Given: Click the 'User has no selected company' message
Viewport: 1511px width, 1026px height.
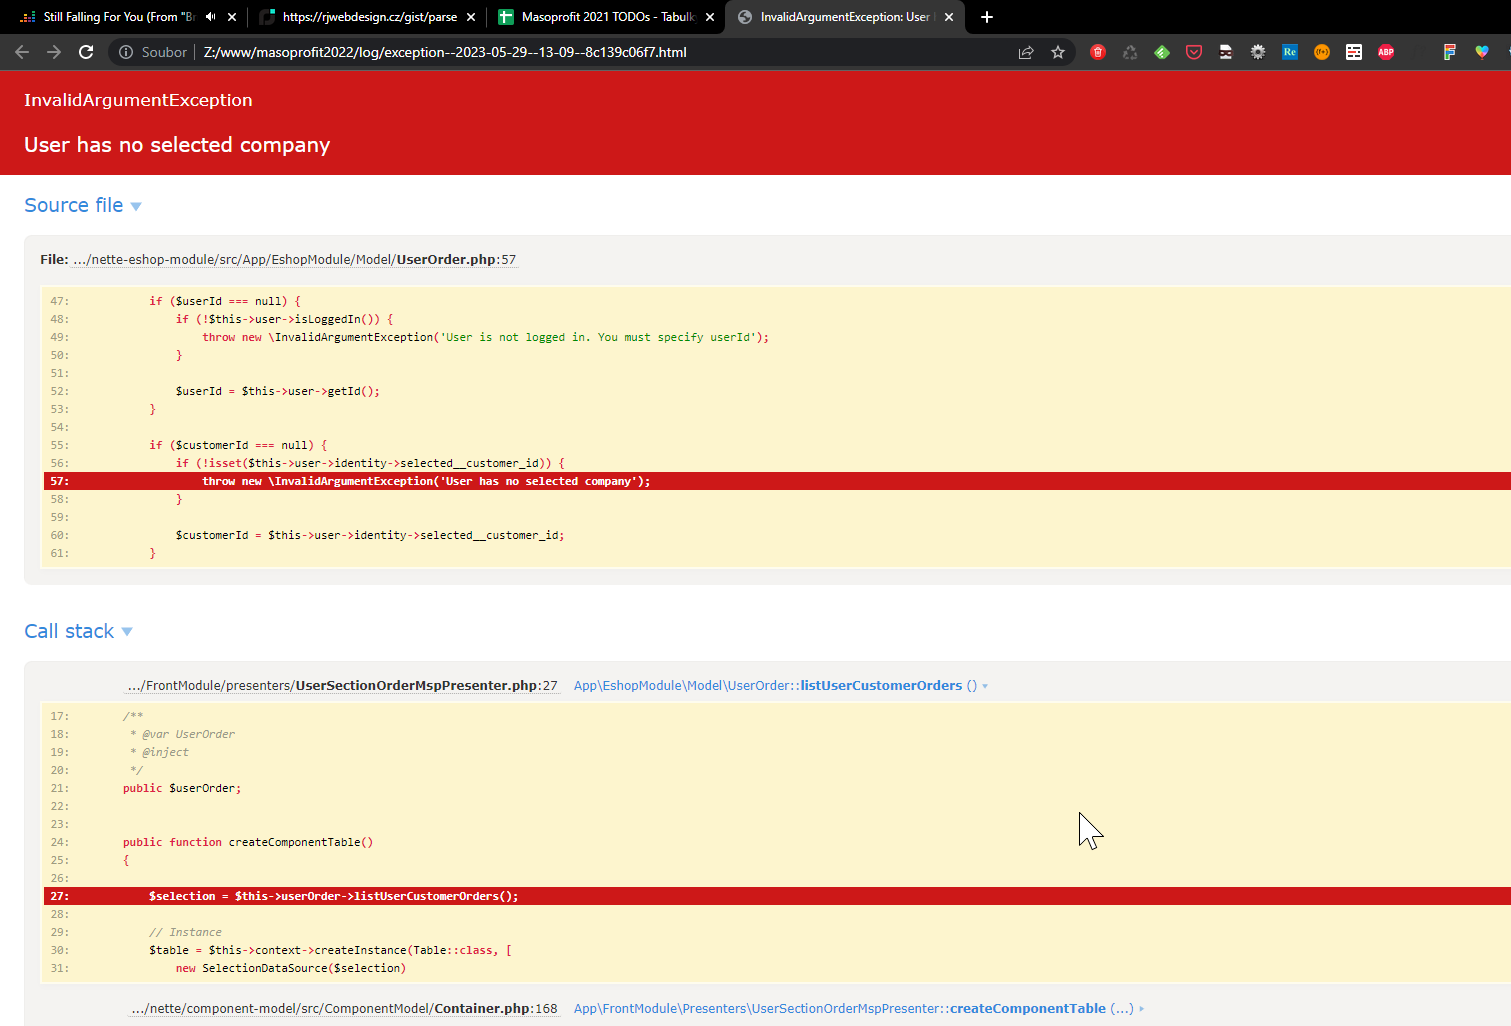Looking at the screenshot, I should tap(177, 145).
